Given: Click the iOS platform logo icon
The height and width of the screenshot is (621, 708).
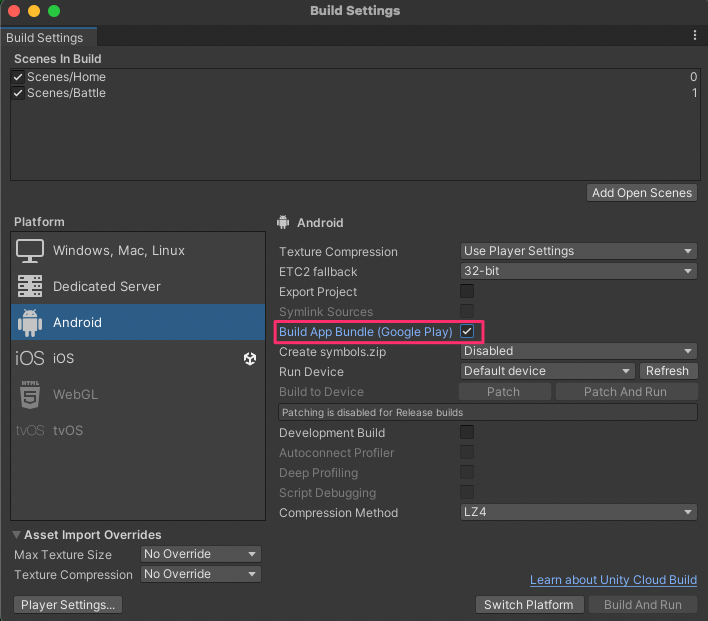Looking at the screenshot, I should [x=30, y=358].
